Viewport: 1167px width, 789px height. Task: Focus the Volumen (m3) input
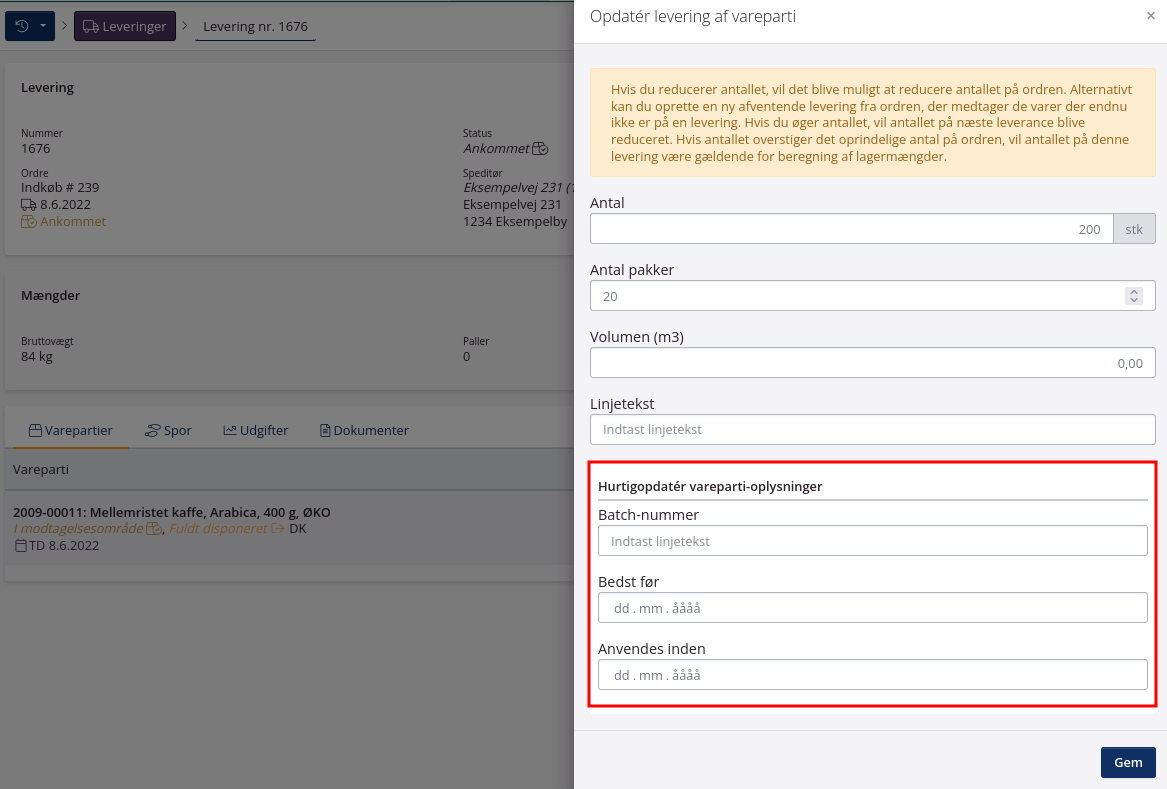click(872, 363)
